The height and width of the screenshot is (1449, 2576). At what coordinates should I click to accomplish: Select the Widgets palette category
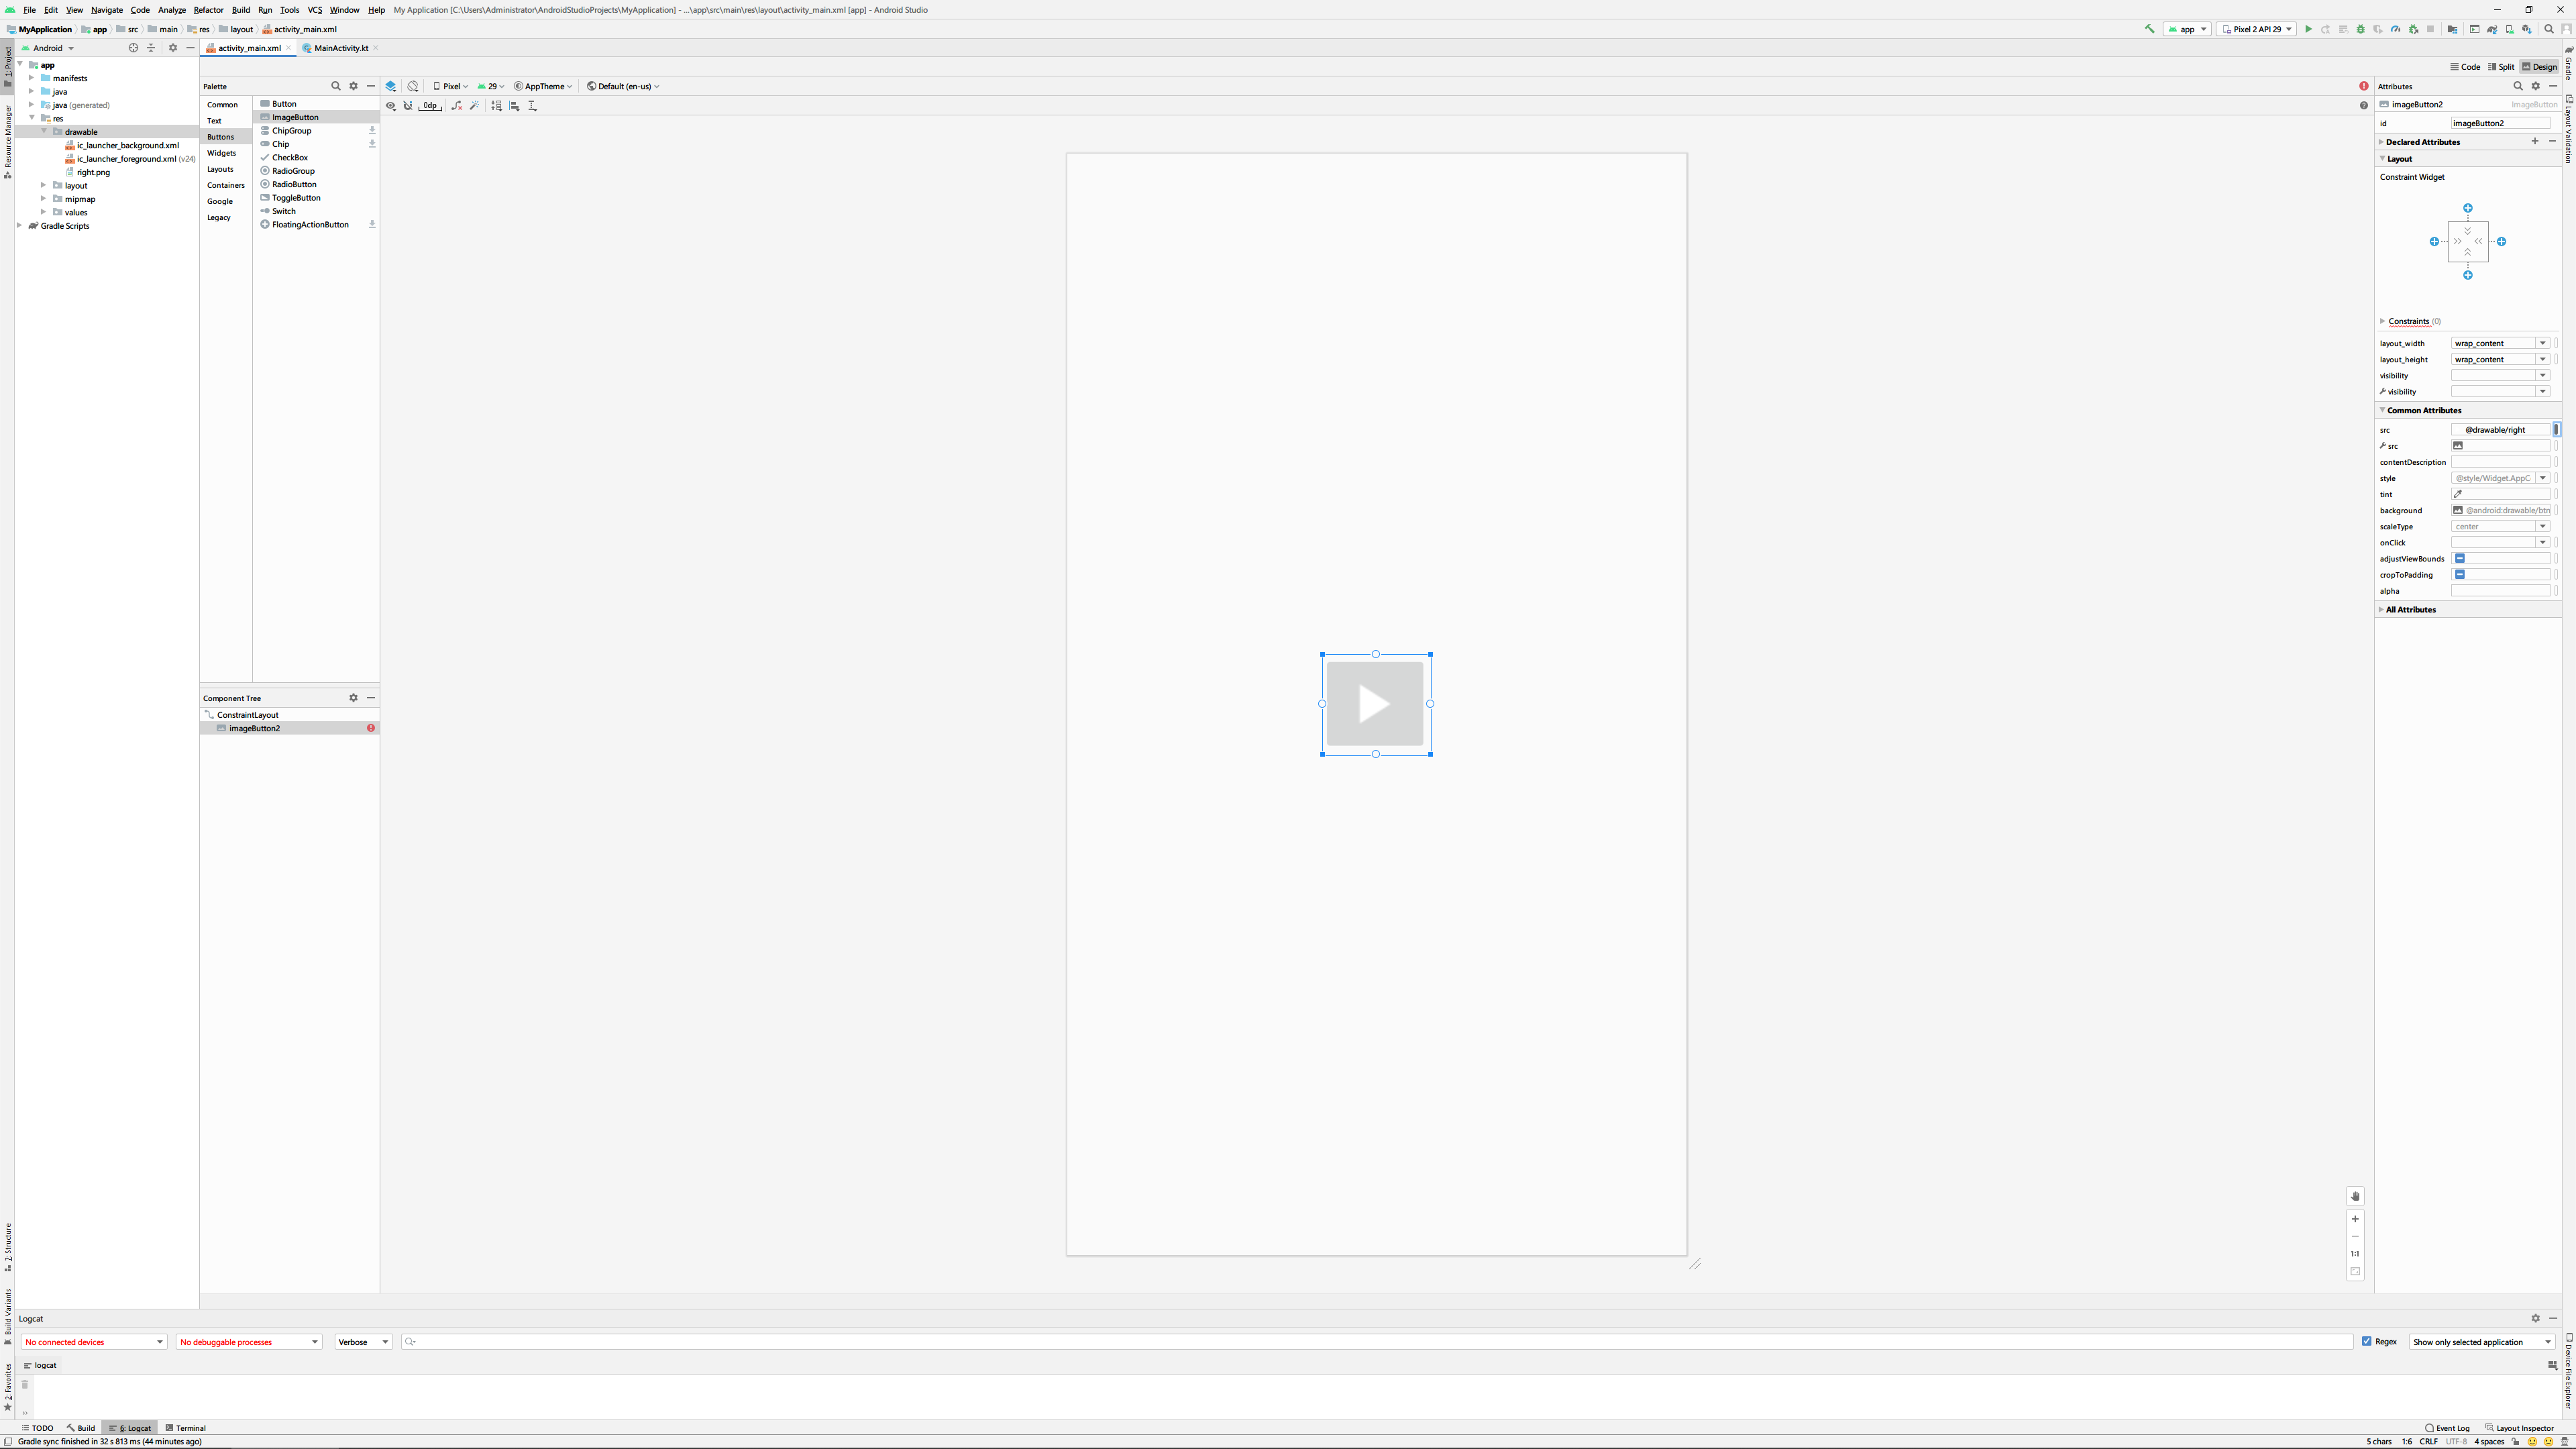click(x=221, y=153)
